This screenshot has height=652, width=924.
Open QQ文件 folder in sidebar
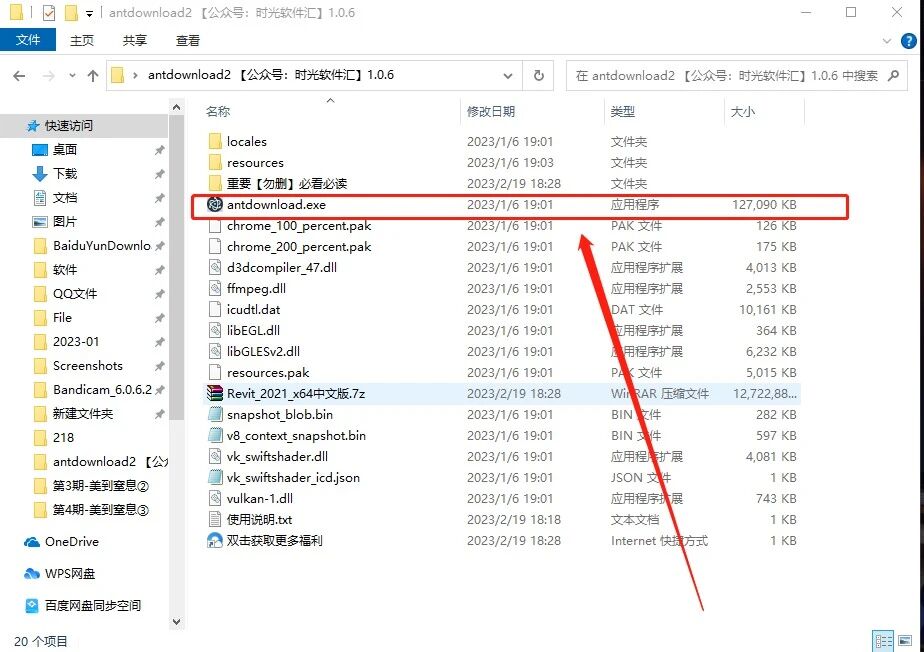pyautogui.click(x=75, y=294)
